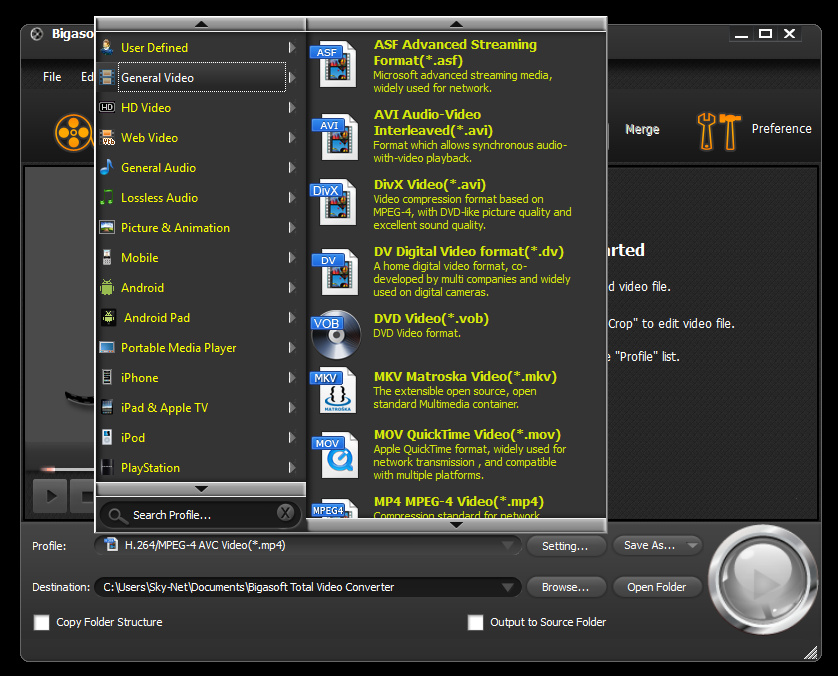Click category list scroll-down arrow bar
The image size is (838, 676).
201,489
